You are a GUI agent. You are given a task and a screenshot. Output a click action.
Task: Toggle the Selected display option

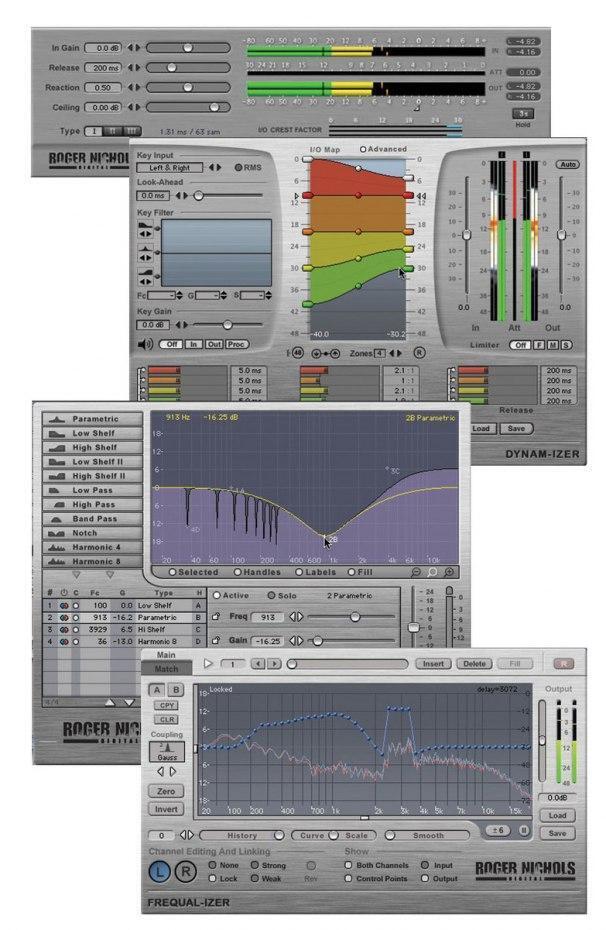[173, 572]
